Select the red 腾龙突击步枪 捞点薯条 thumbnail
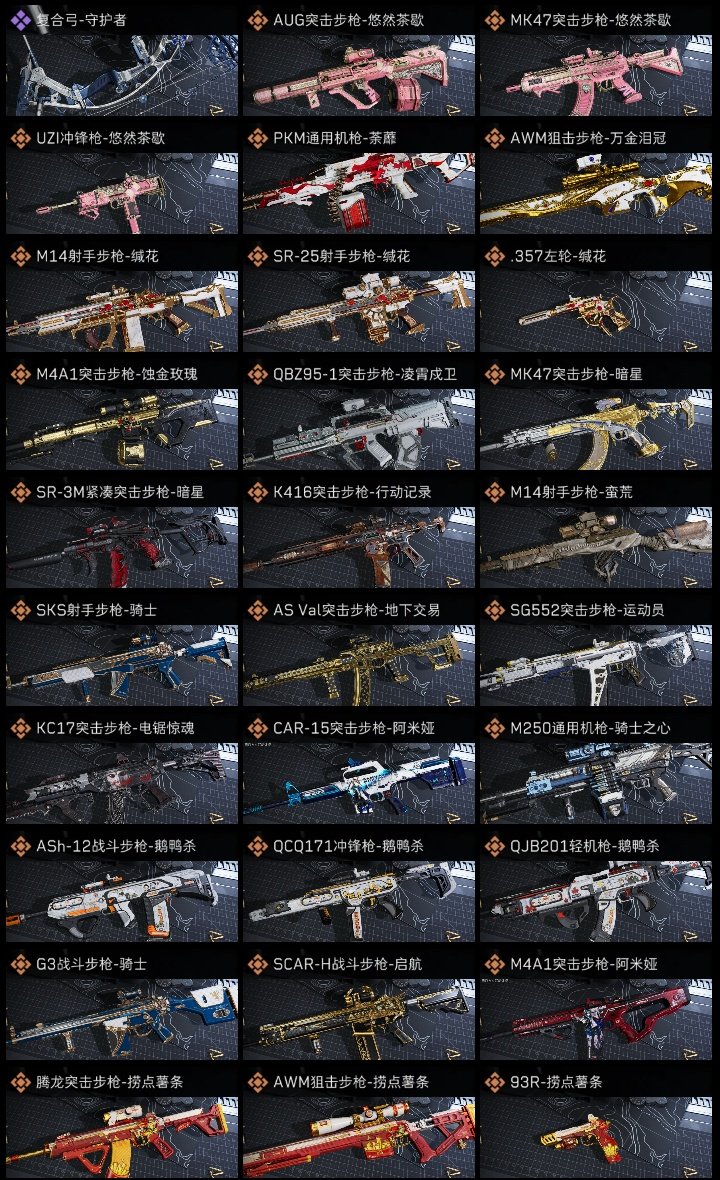 click(x=122, y=1136)
